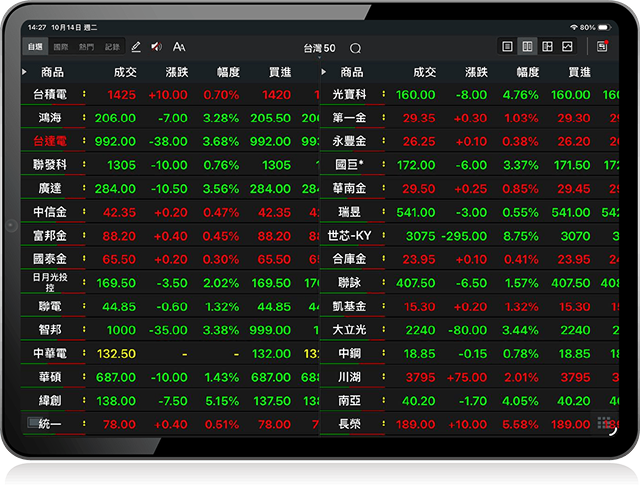Screen dimensions: 640x486
Task: Select the 永豐金 stock name
Action: tap(349, 141)
